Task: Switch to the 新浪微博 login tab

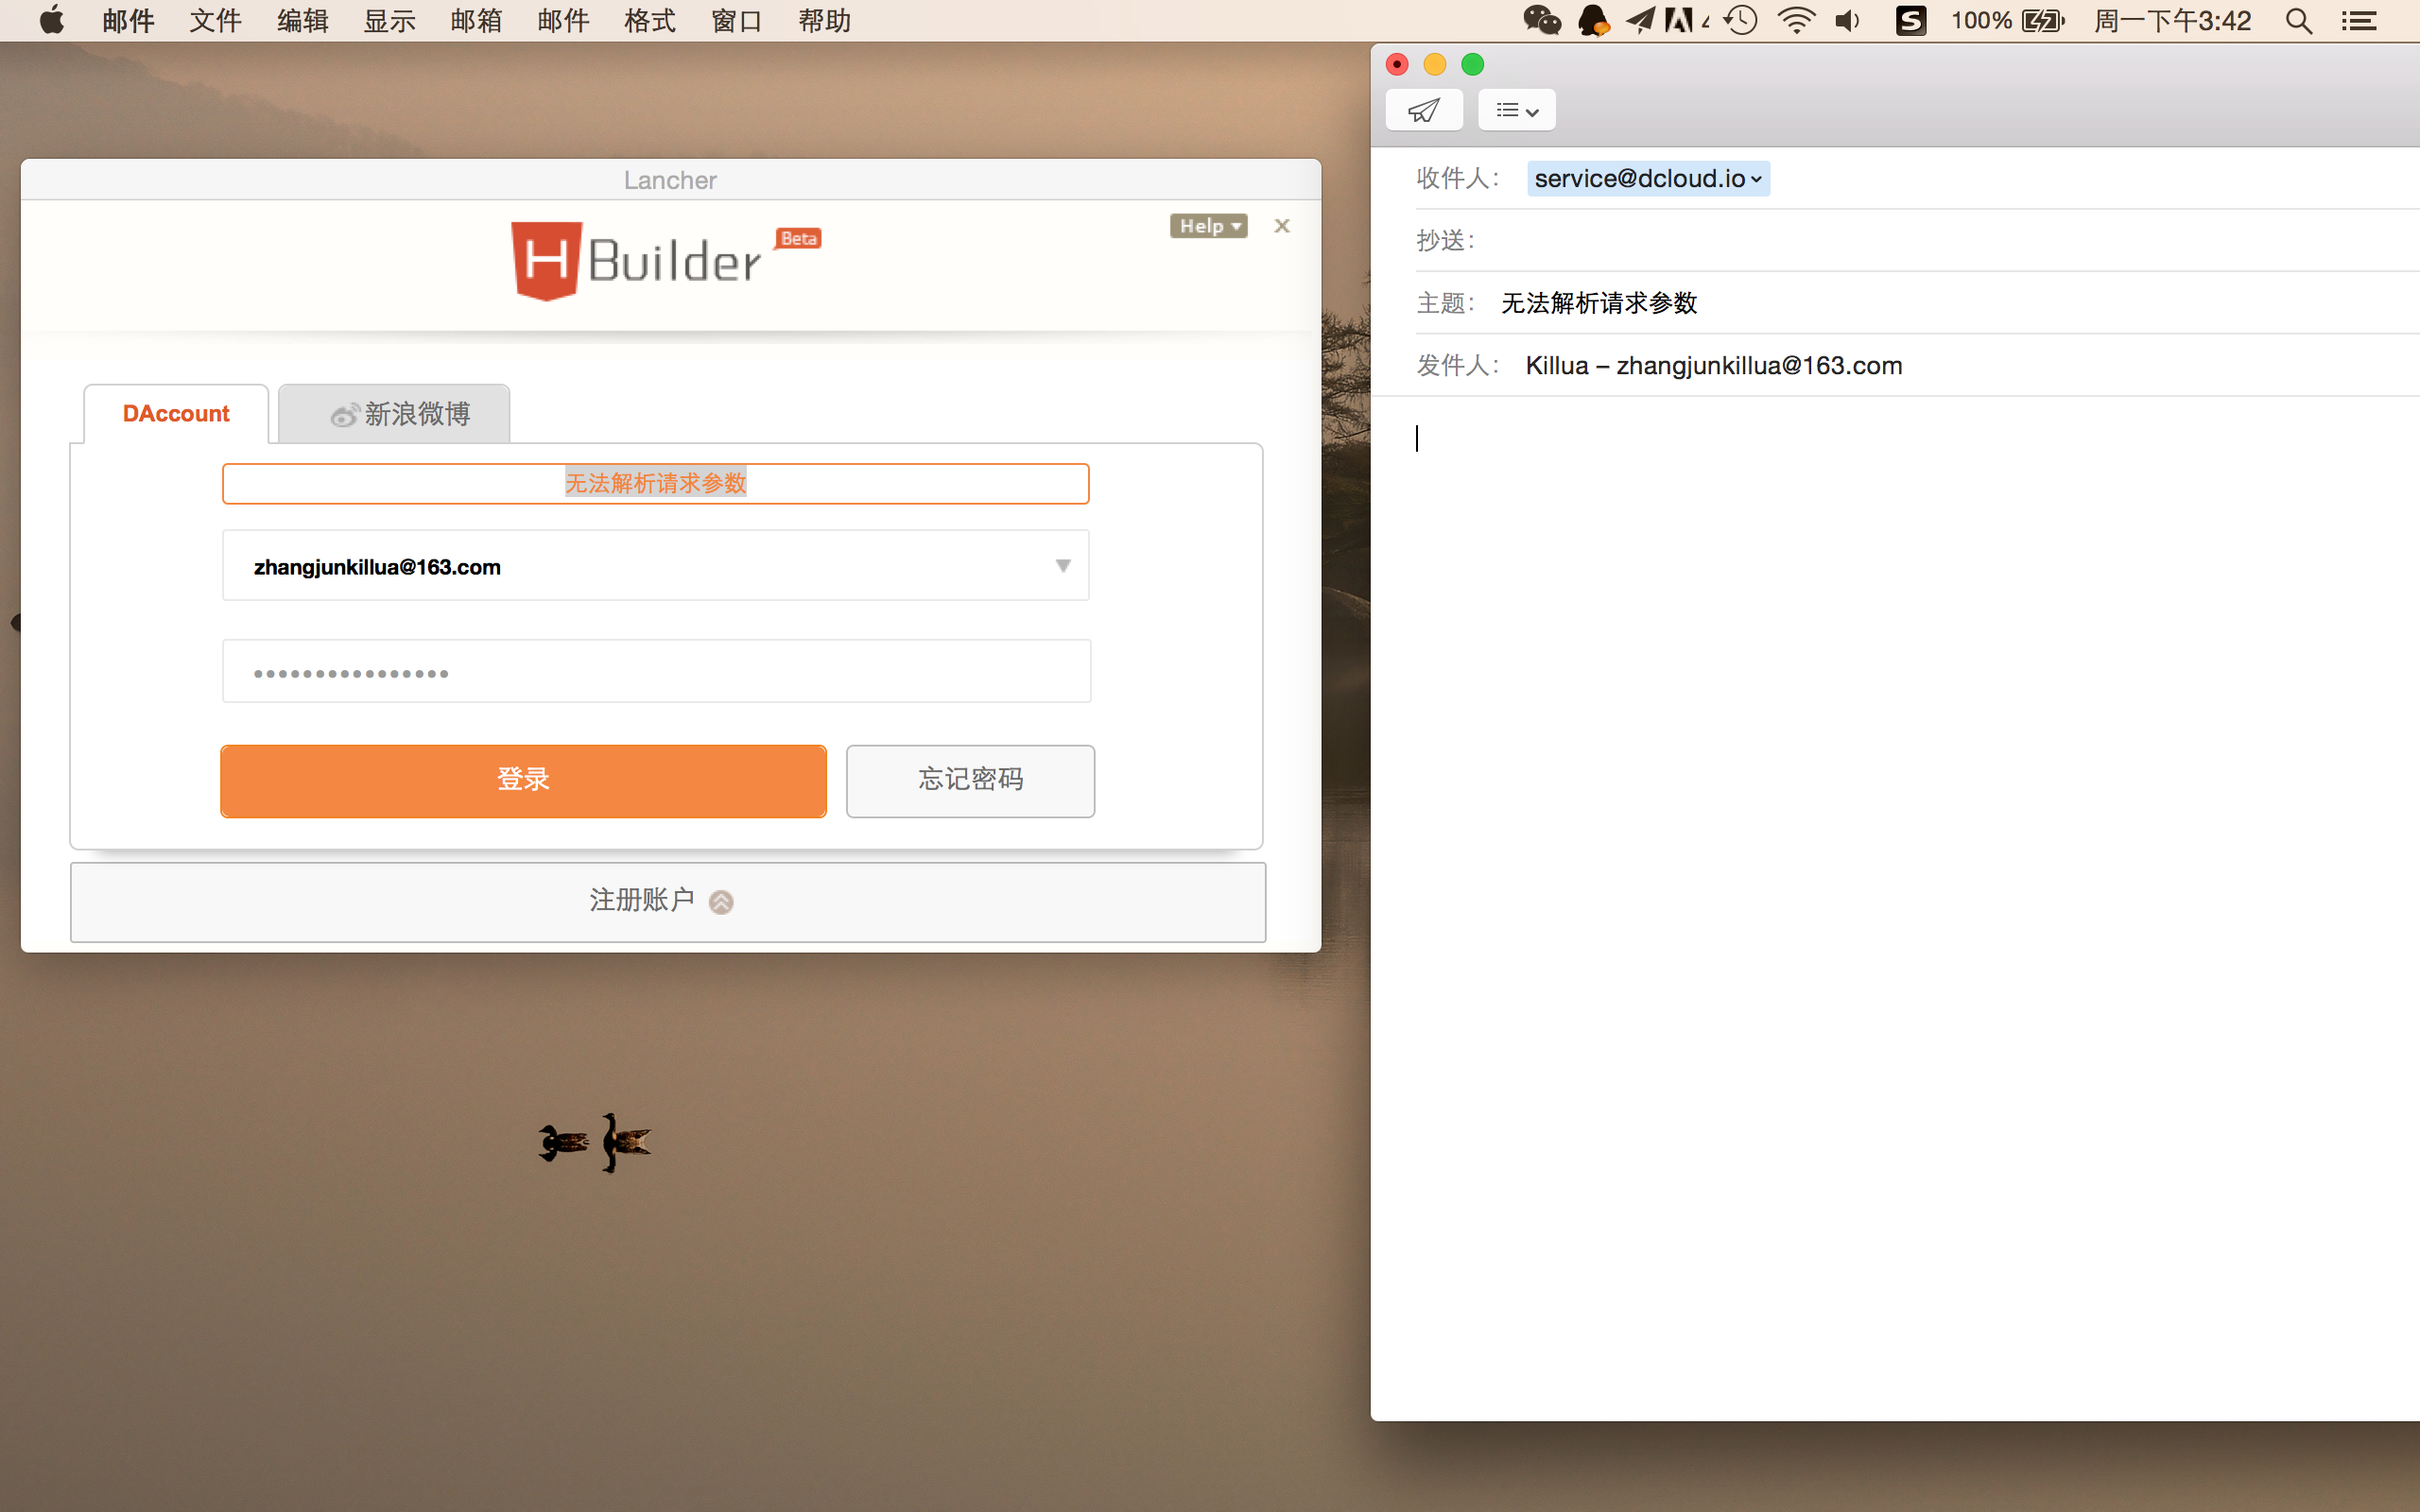Action: [395, 414]
